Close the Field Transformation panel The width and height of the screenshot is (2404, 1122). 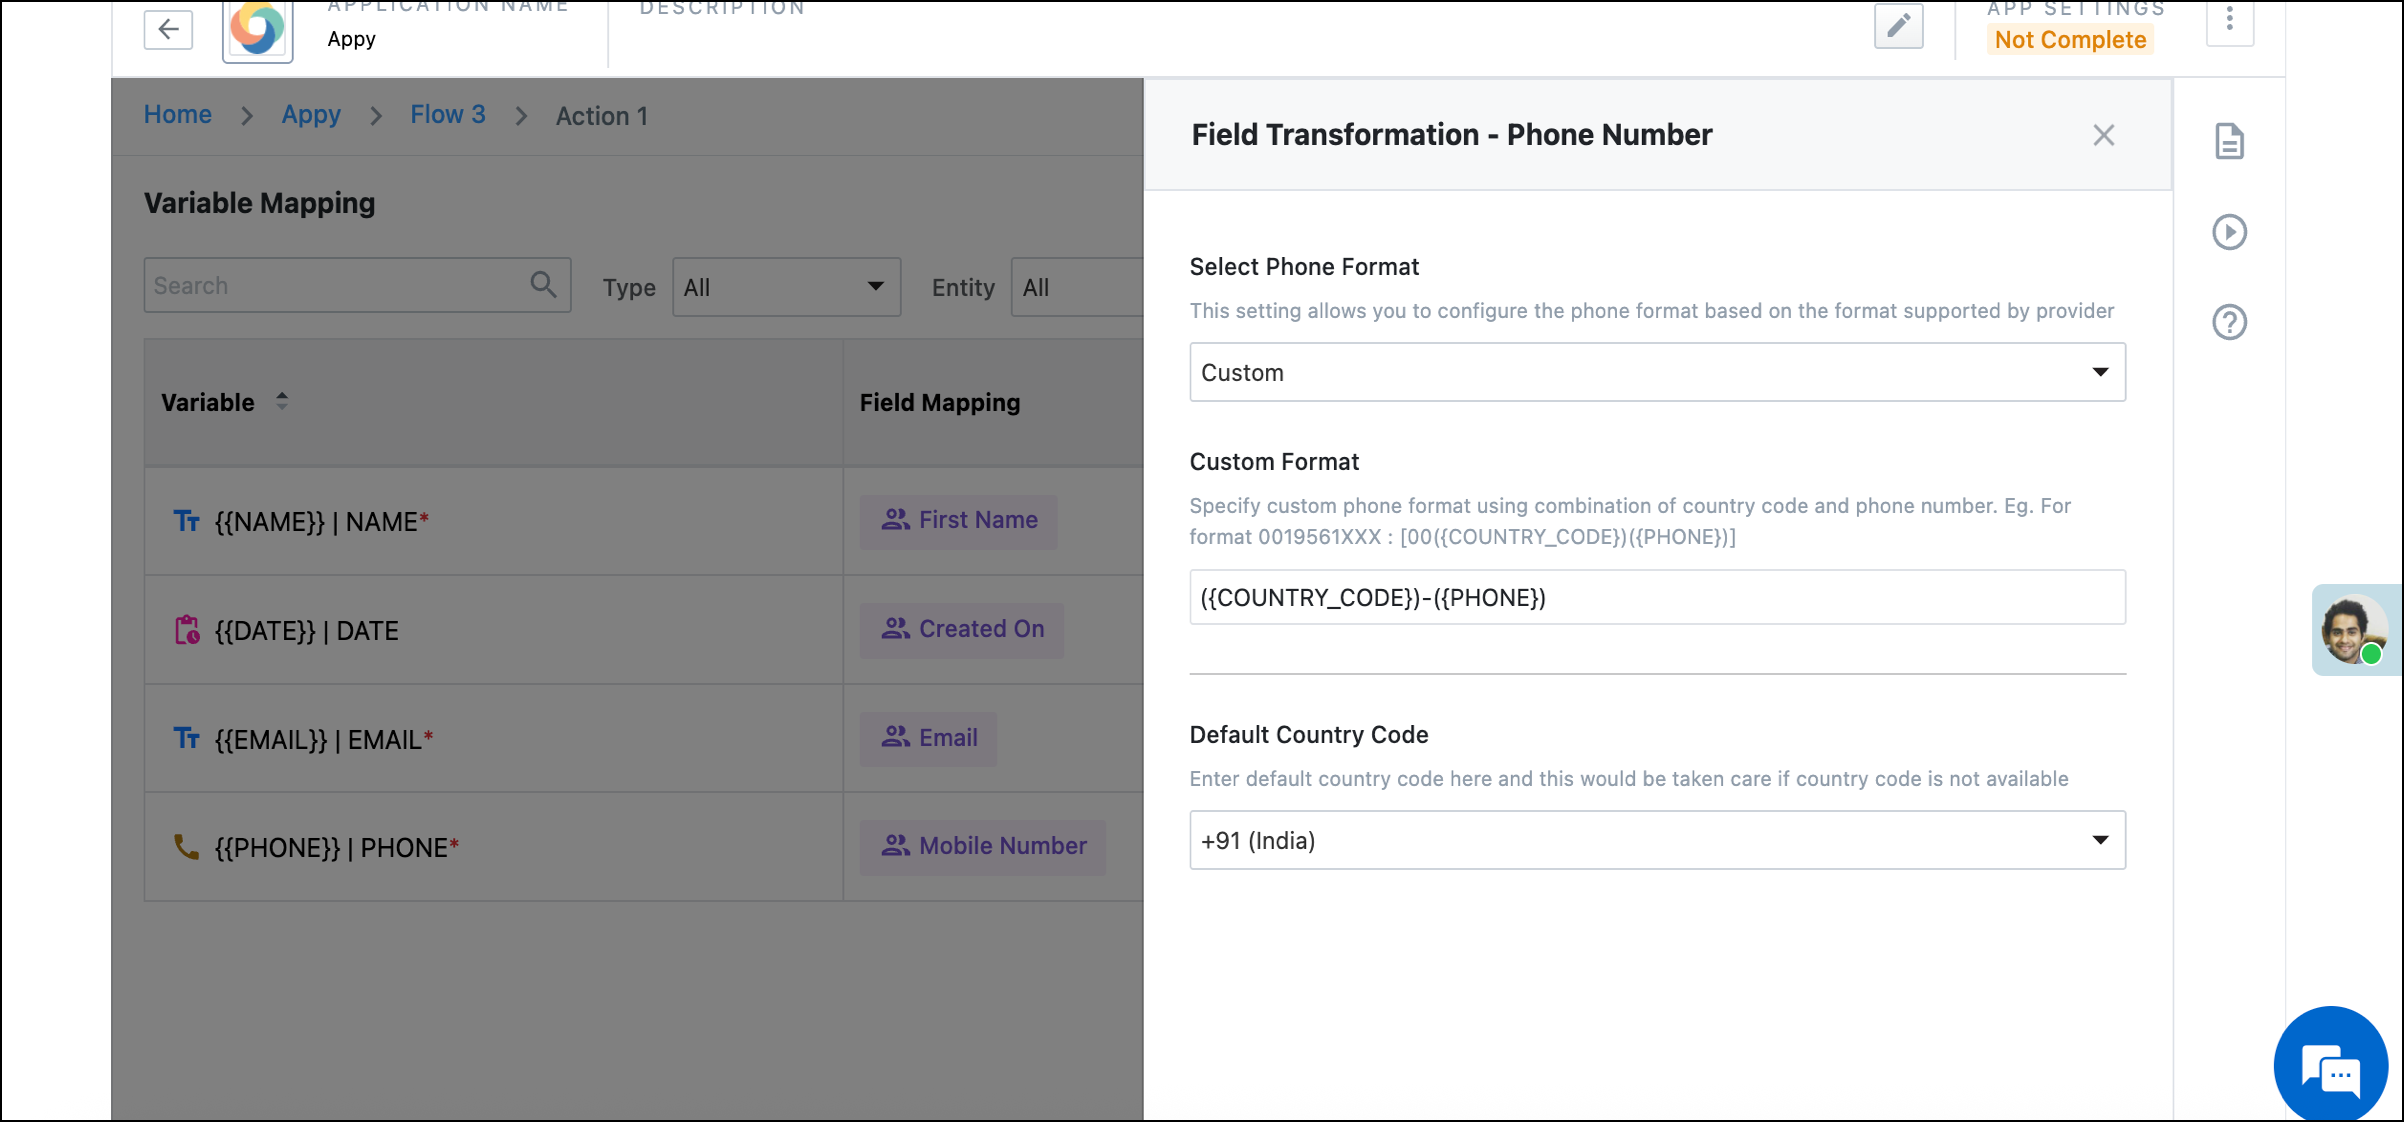pyautogui.click(x=2103, y=135)
